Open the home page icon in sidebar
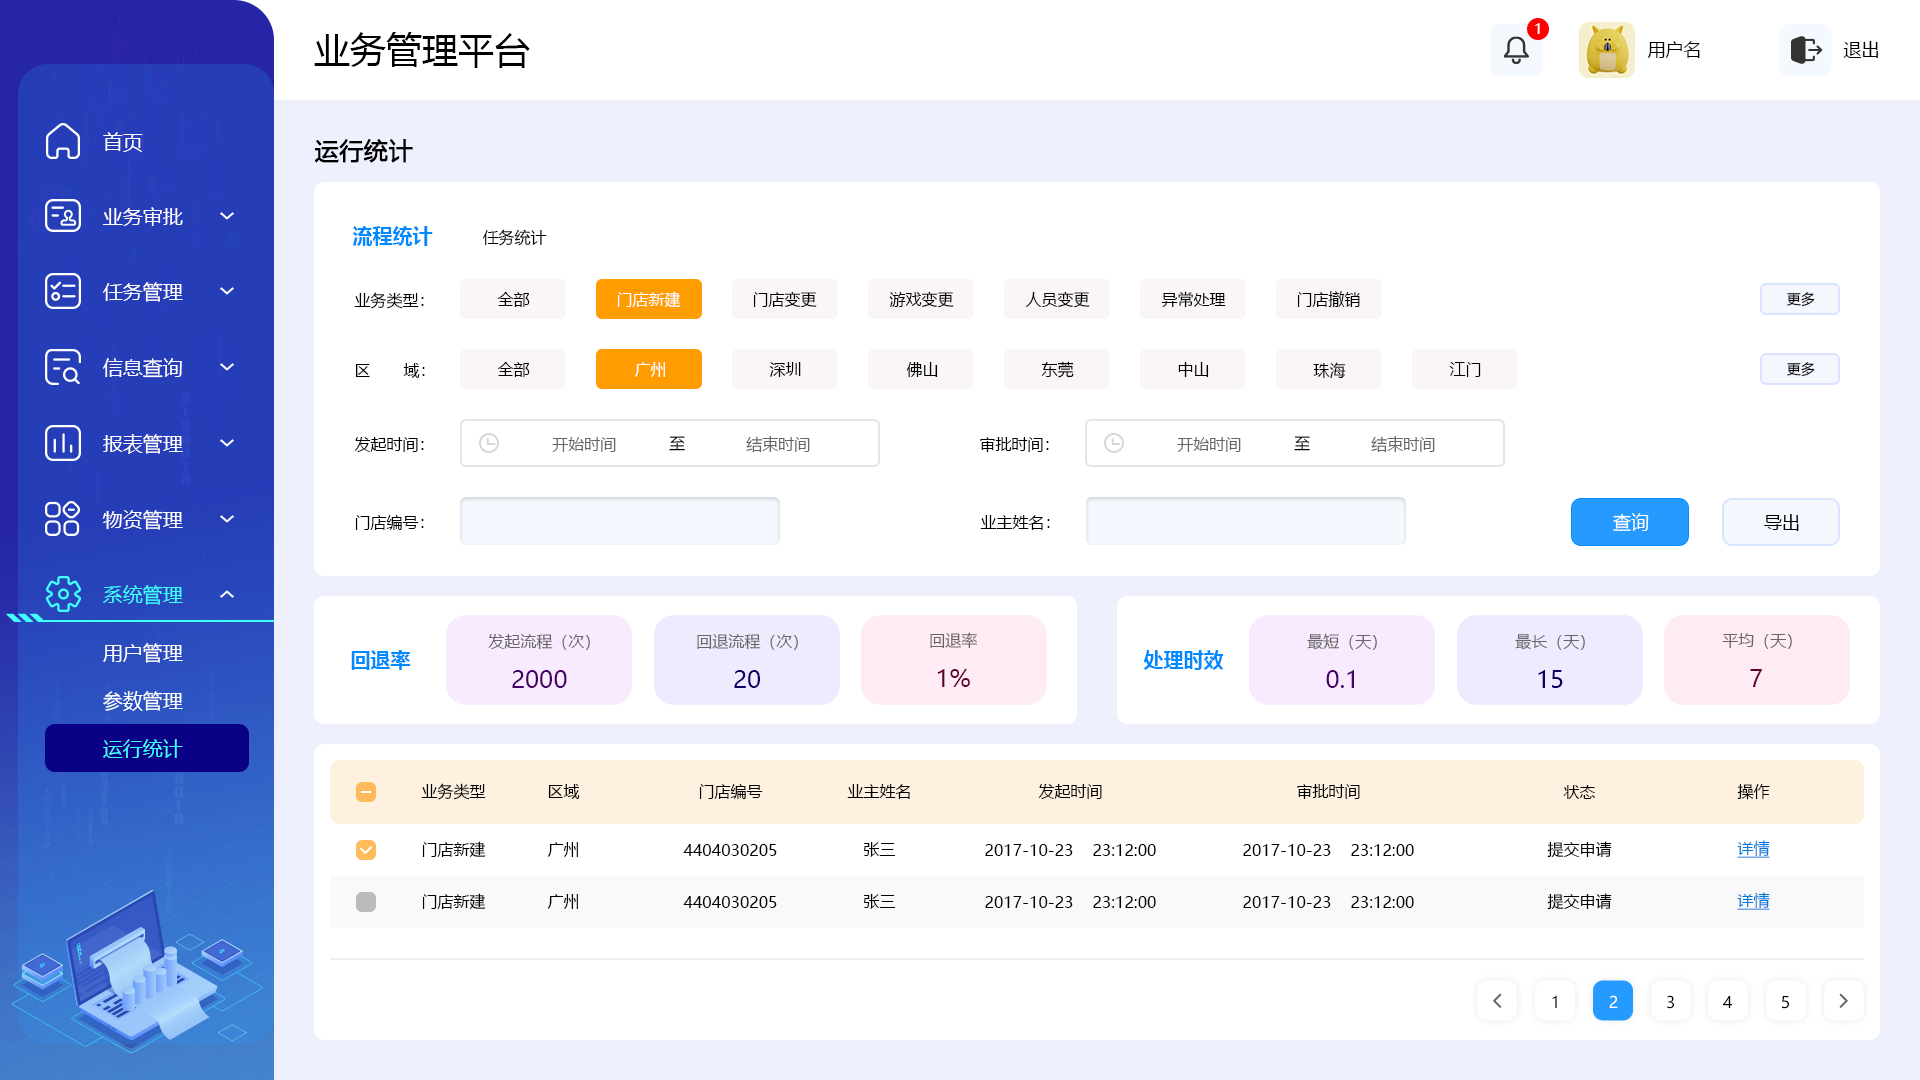Screen dimensions: 1920x1080 point(63,141)
